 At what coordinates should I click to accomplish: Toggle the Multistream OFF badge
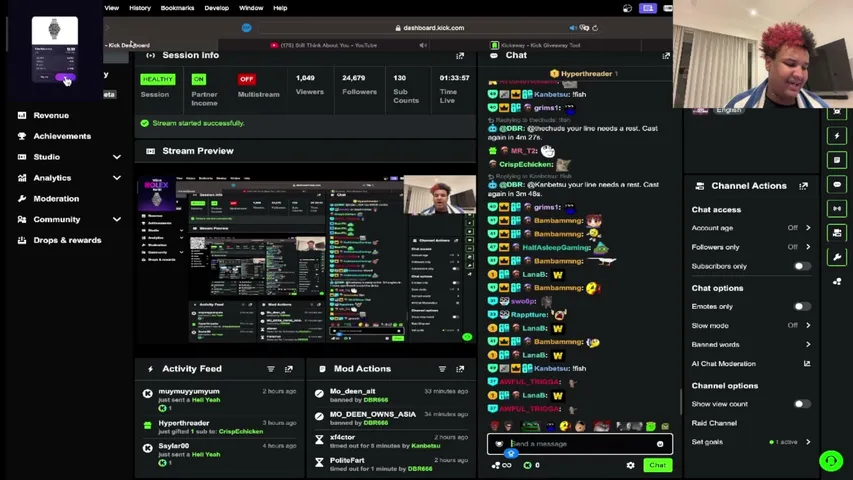pos(246,79)
